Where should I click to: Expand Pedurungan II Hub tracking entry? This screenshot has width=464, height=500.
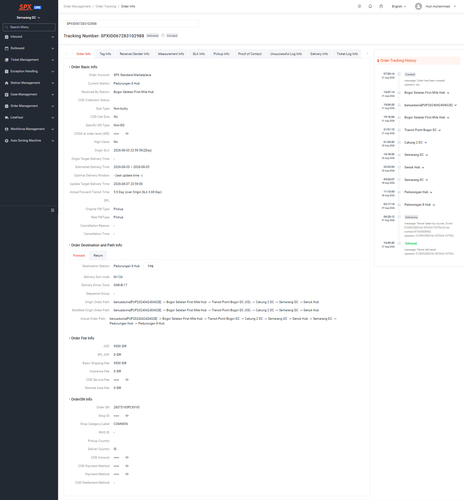pos(434,205)
